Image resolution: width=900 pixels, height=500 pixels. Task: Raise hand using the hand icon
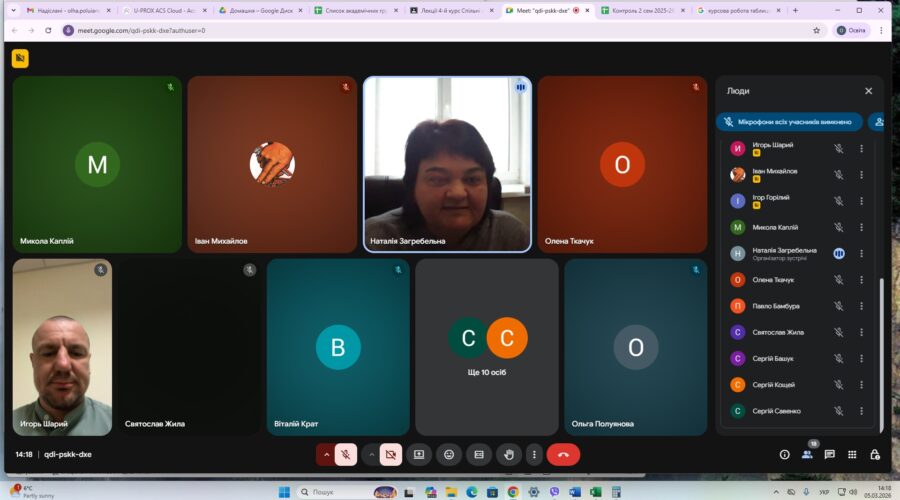pyautogui.click(x=508, y=454)
